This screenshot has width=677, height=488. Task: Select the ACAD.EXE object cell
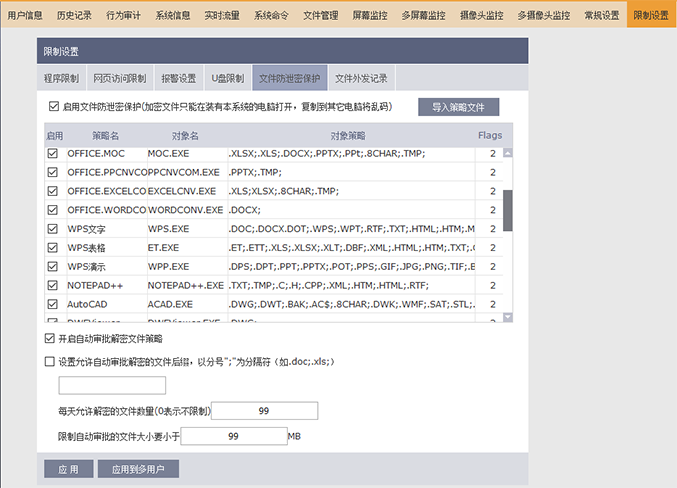coord(187,304)
